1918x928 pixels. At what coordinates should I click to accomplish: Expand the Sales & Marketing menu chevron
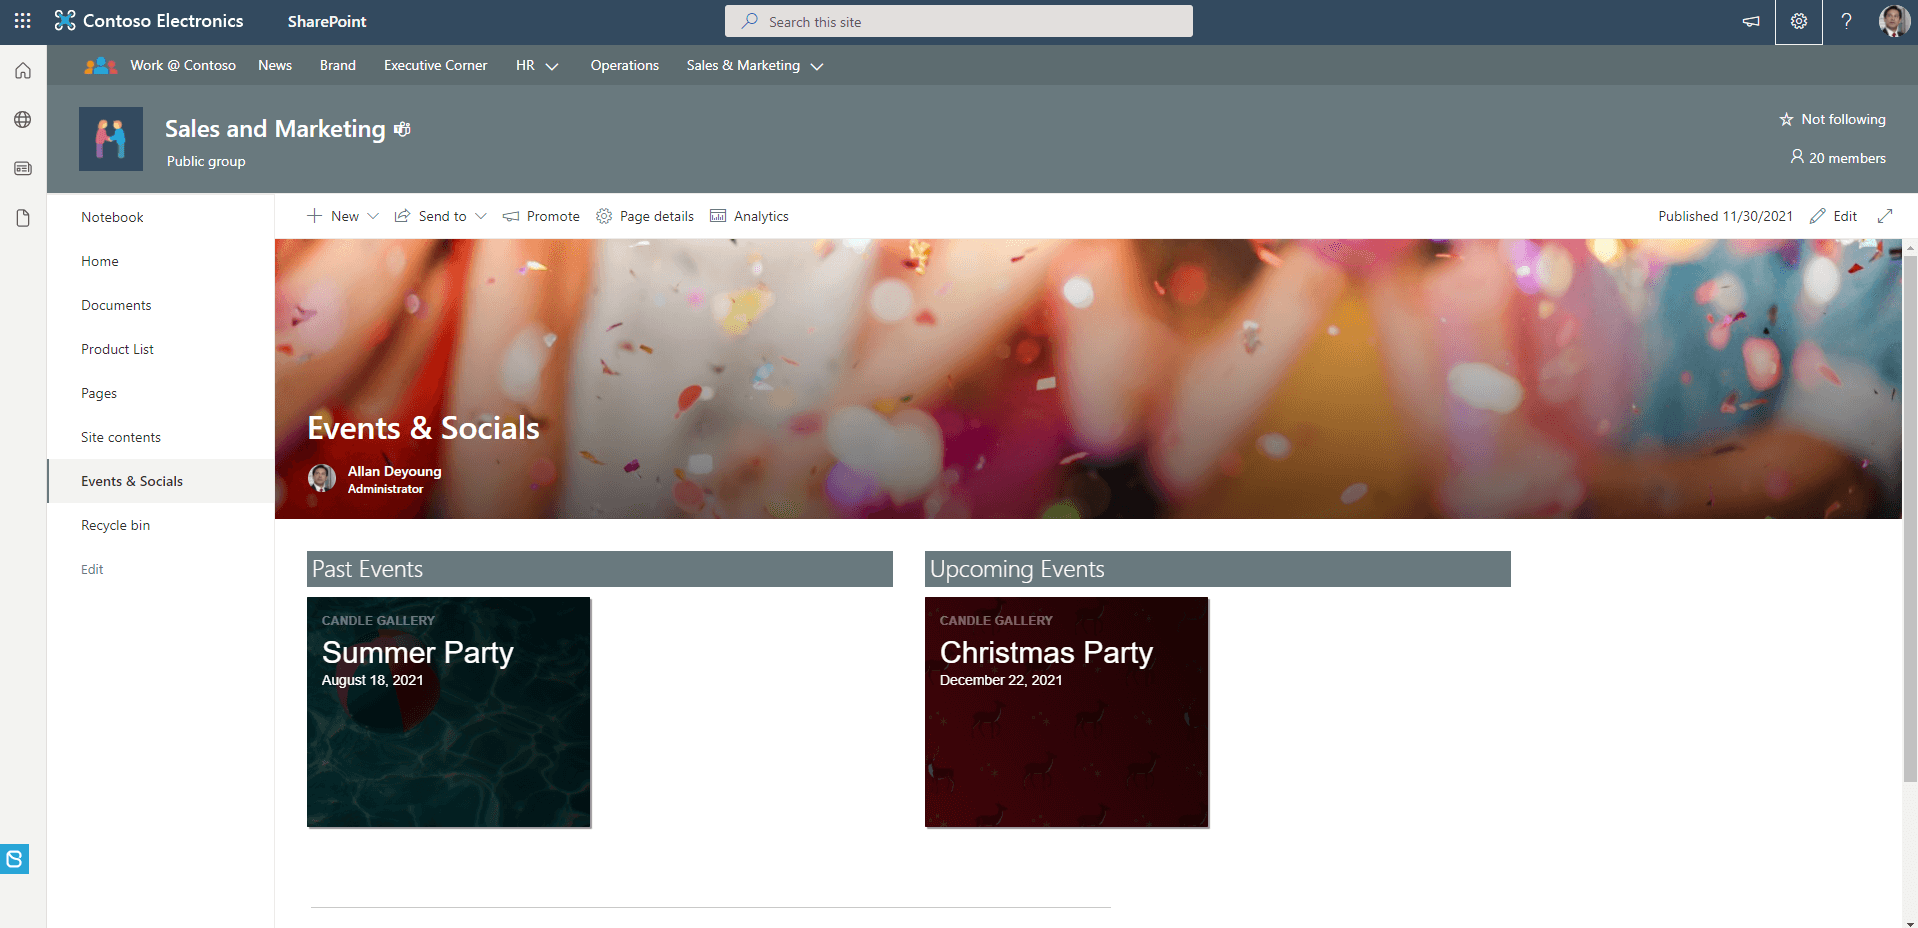(x=817, y=66)
